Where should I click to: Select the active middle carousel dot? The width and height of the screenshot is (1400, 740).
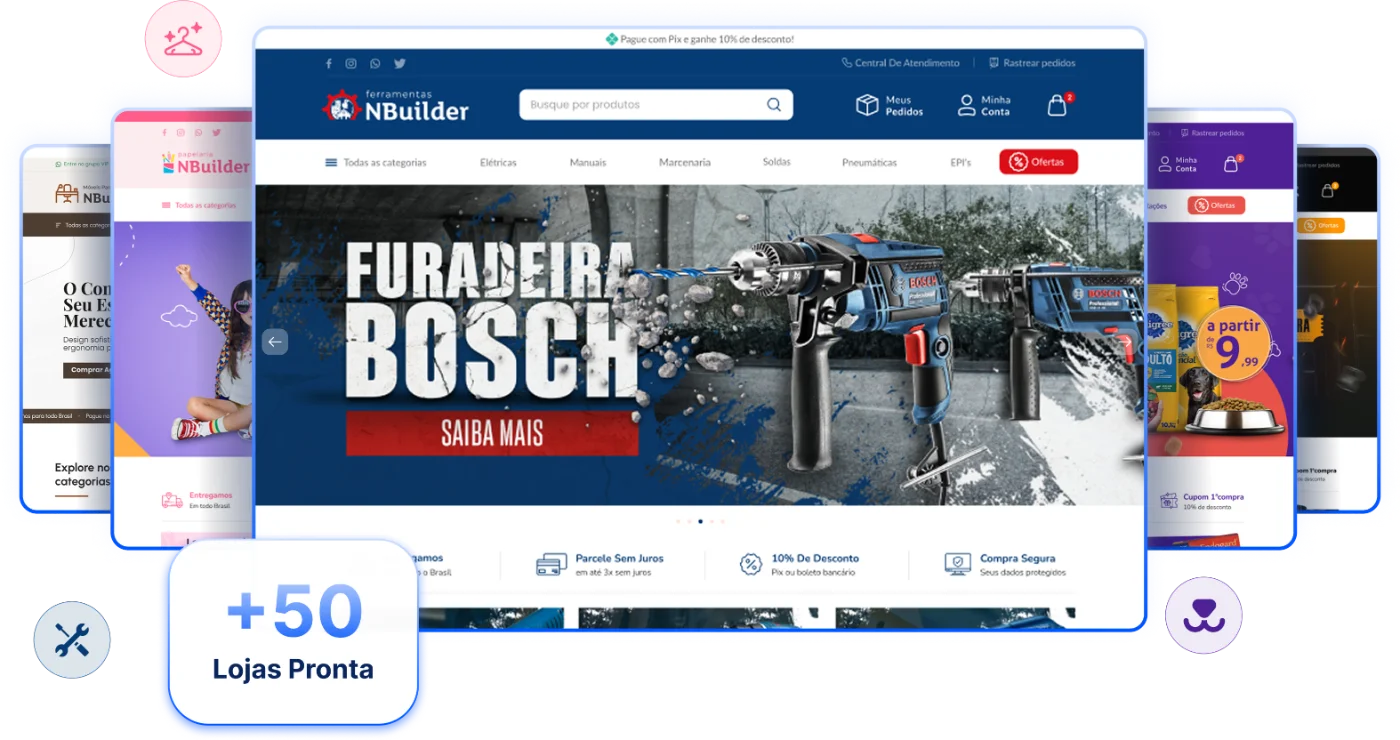click(700, 521)
